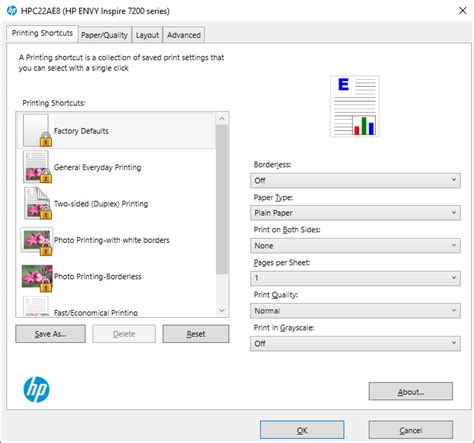The height and width of the screenshot is (443, 474).
Task: Select the Factory Defaults shortcut icon
Action: pos(37,130)
